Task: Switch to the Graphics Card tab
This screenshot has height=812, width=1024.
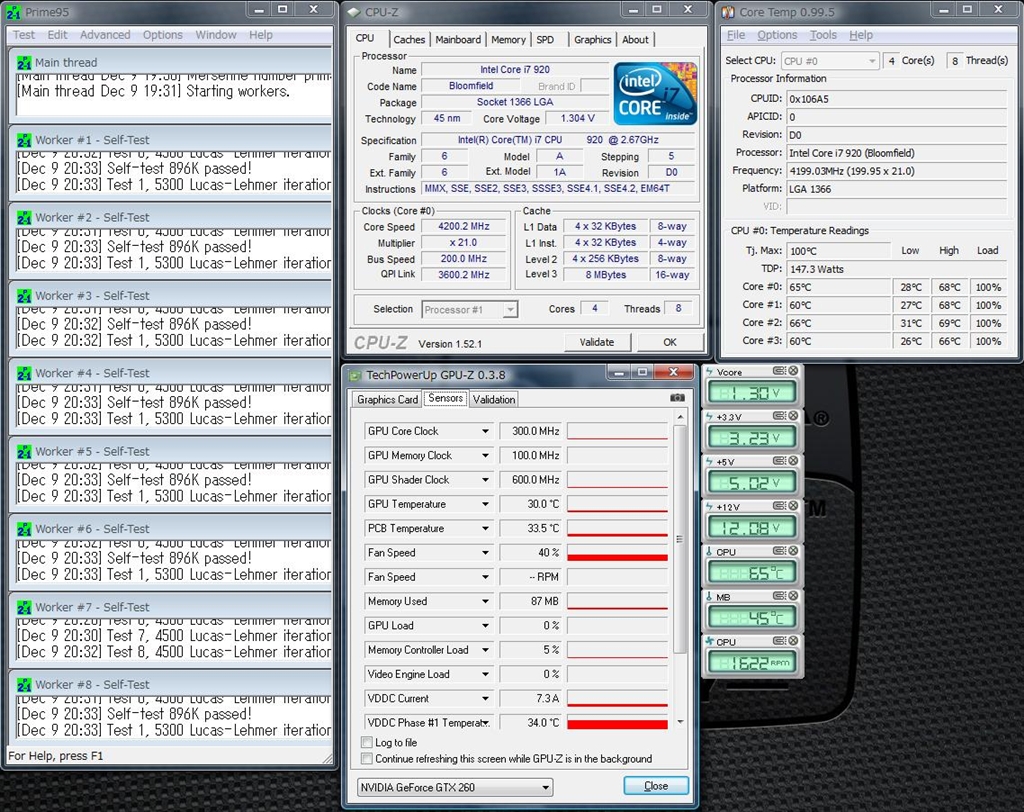Action: click(x=387, y=399)
